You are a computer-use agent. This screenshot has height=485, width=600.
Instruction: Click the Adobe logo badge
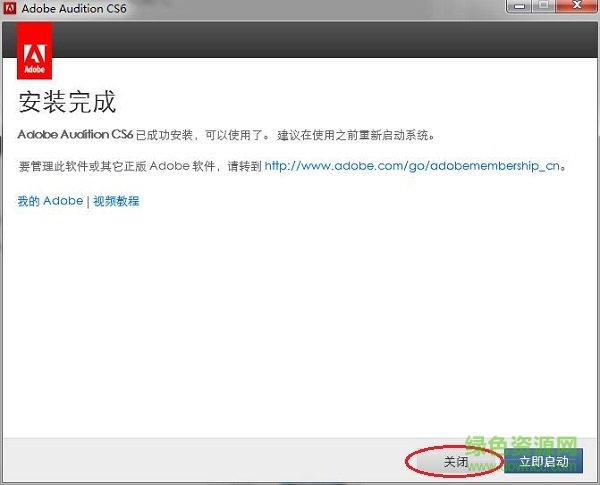[34, 51]
